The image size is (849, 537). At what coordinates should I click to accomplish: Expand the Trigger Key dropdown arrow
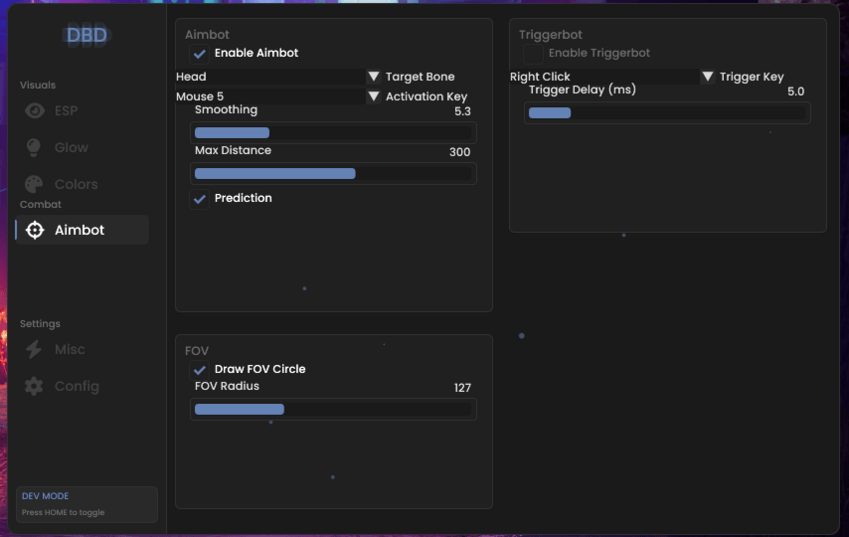coord(708,76)
